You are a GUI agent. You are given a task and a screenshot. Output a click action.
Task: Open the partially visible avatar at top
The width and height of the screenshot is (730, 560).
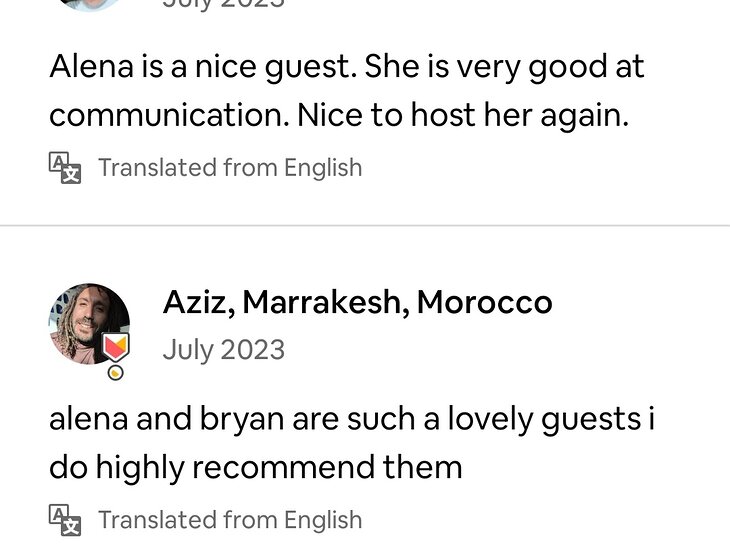click(89, 4)
